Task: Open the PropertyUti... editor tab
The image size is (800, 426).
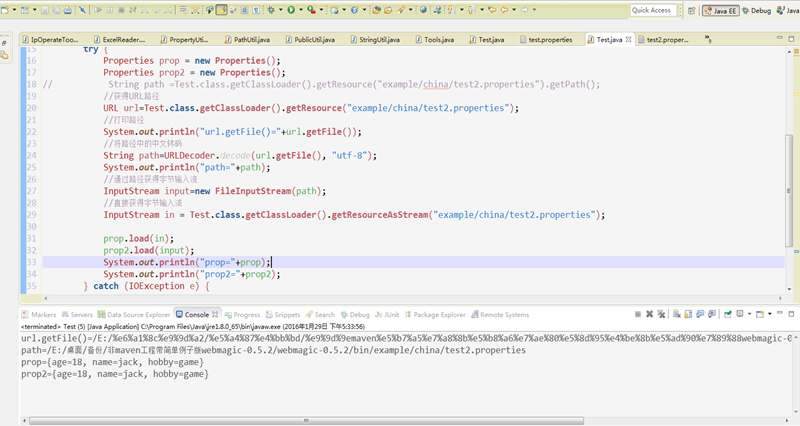Action: tap(184, 39)
